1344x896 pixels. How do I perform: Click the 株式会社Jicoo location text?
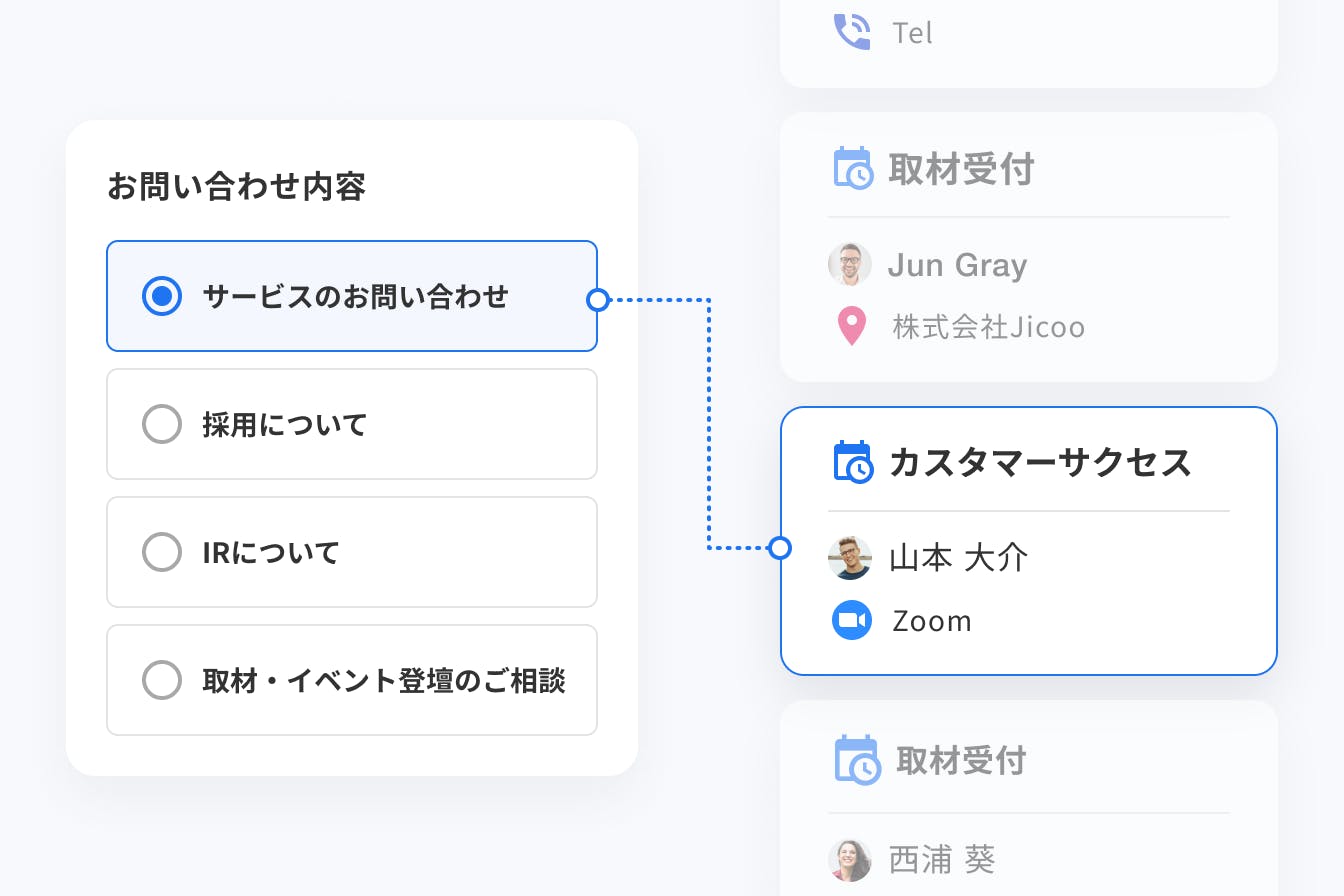click(989, 327)
